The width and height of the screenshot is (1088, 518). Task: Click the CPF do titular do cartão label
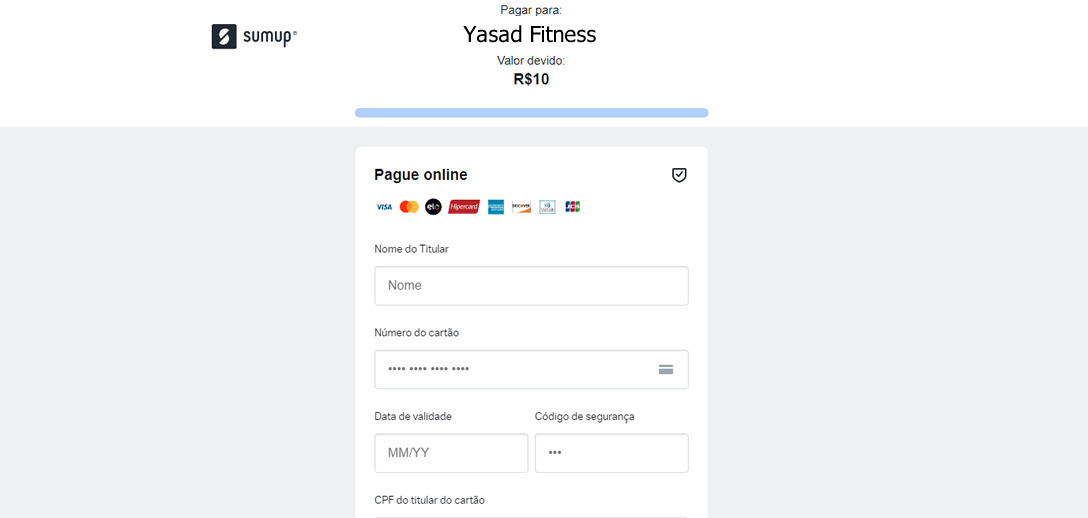pos(429,500)
